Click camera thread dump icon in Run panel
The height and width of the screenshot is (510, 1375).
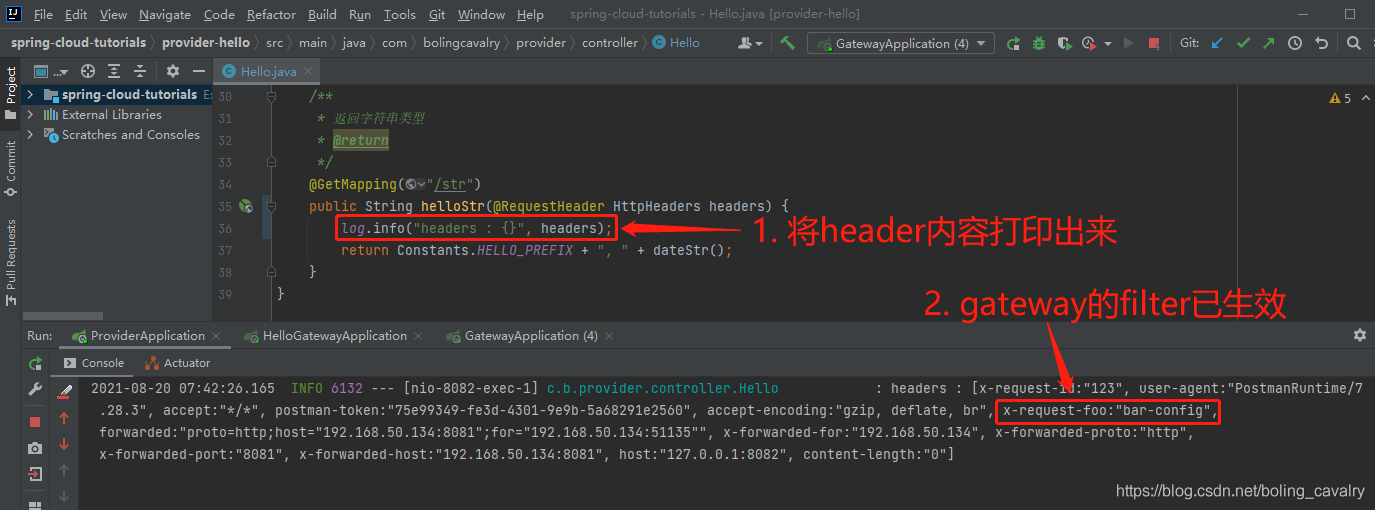pyautogui.click(x=35, y=448)
